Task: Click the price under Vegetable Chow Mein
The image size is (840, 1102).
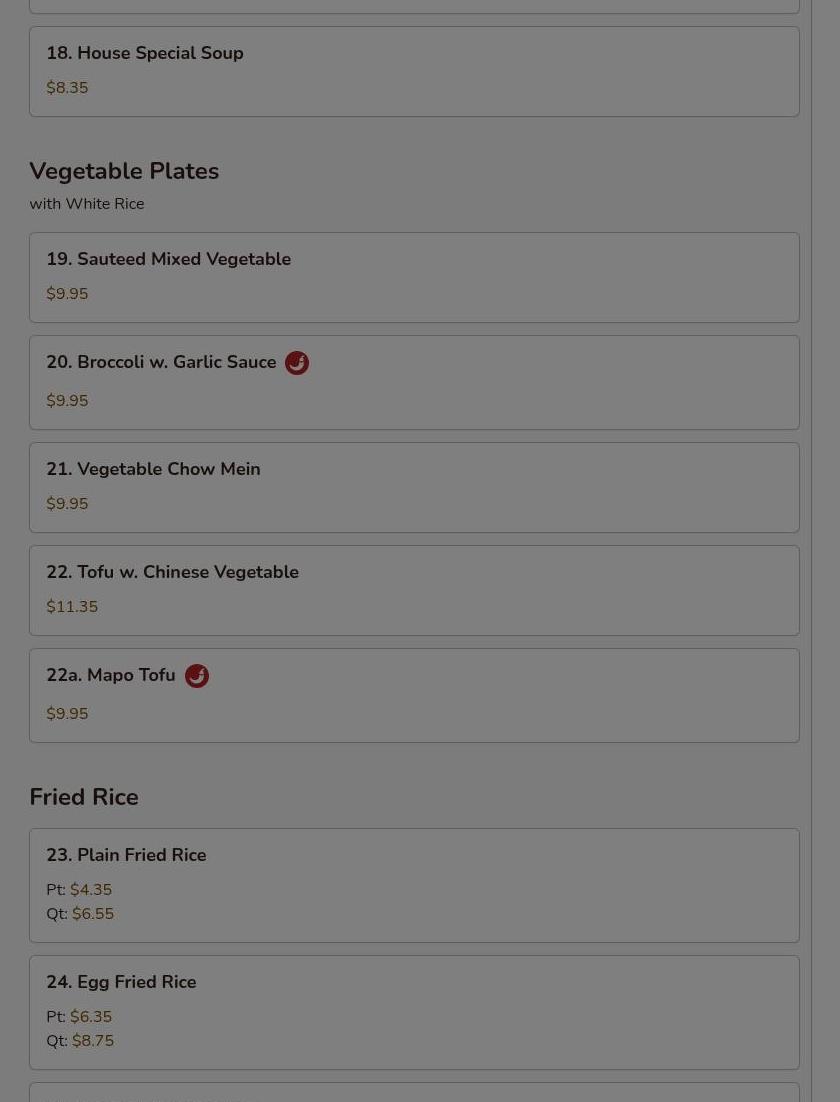Action: click(67, 504)
